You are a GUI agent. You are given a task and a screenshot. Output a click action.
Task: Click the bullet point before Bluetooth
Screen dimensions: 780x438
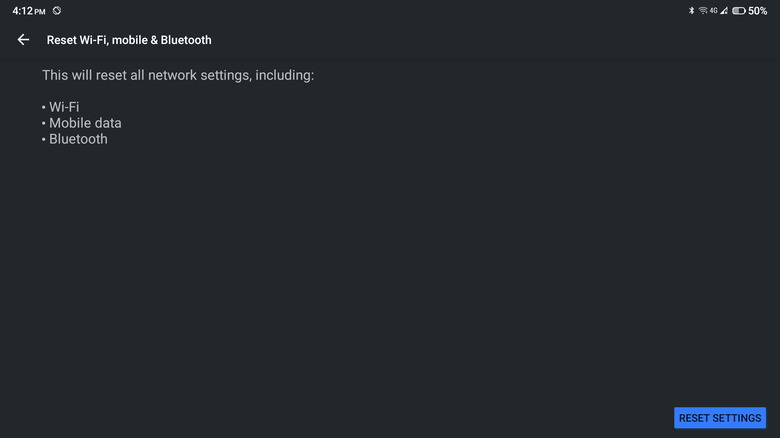click(x=44, y=139)
